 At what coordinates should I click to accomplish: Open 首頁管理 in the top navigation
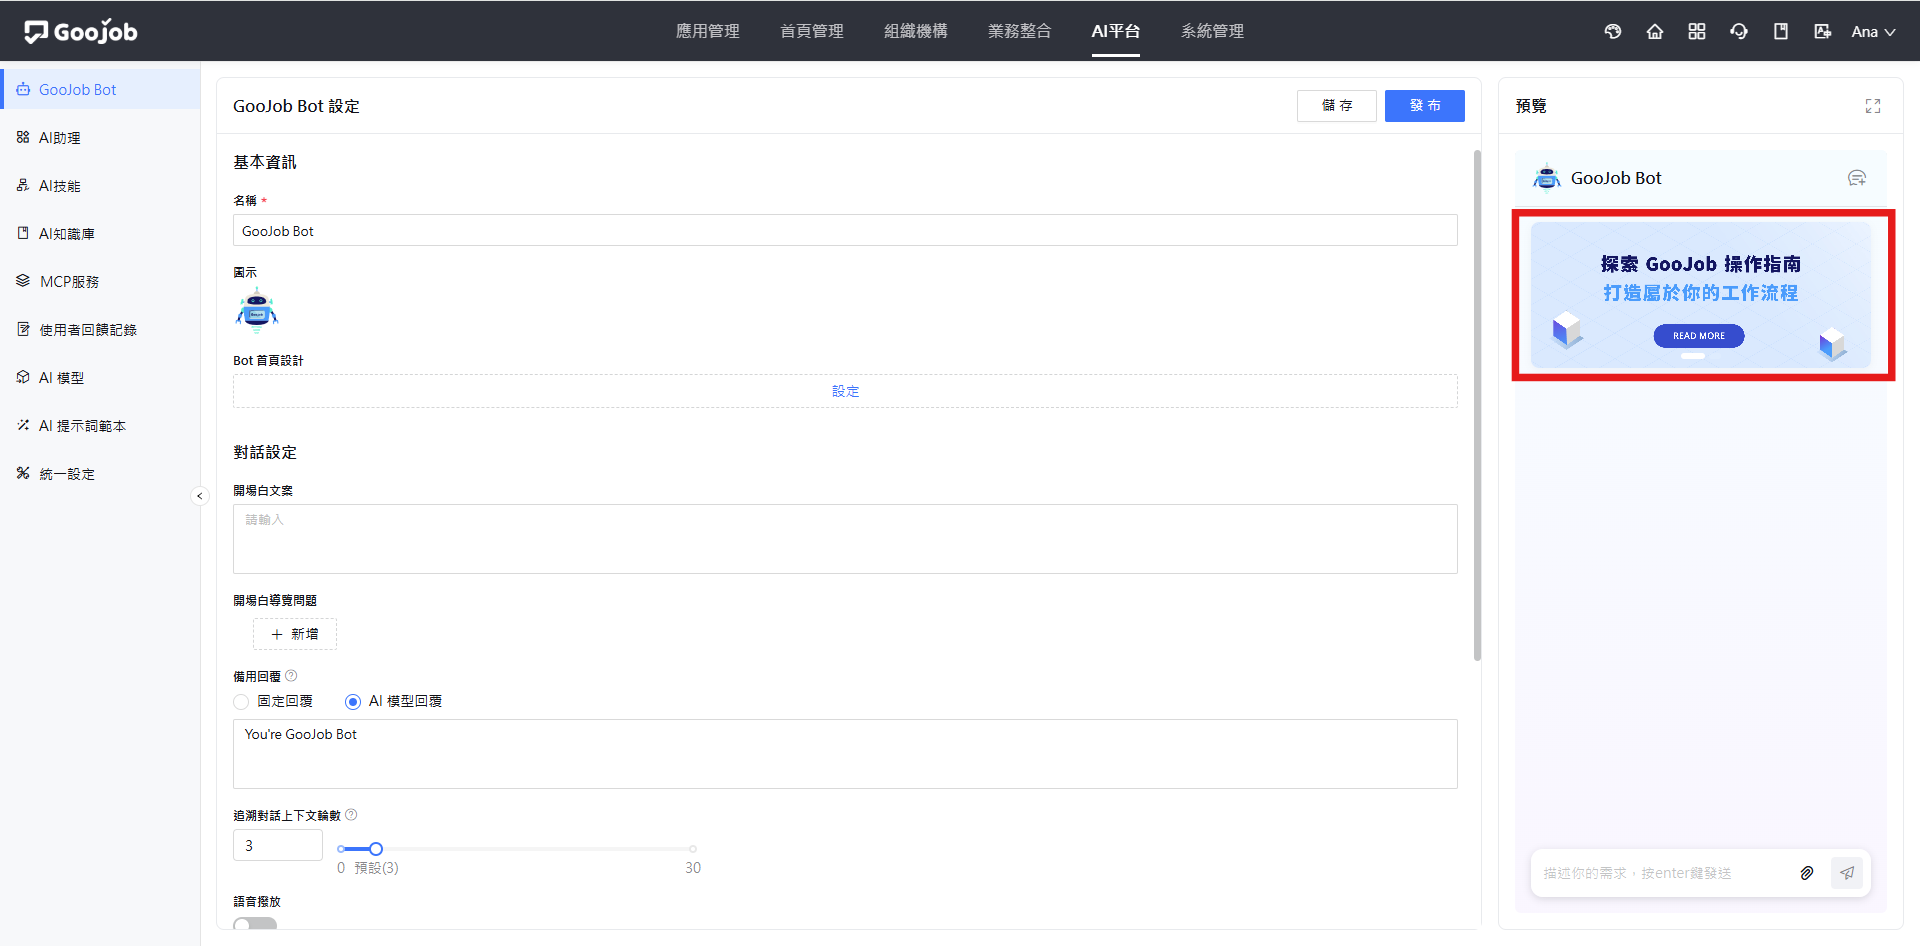point(812,31)
